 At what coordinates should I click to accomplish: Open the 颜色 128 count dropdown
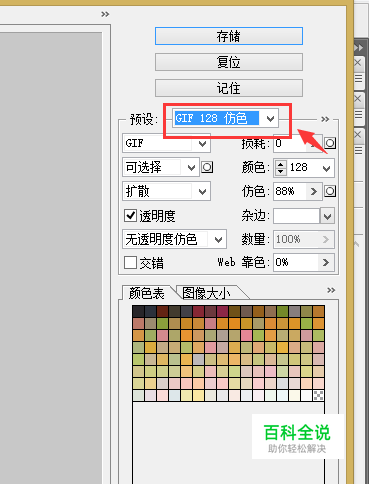(x=327, y=168)
